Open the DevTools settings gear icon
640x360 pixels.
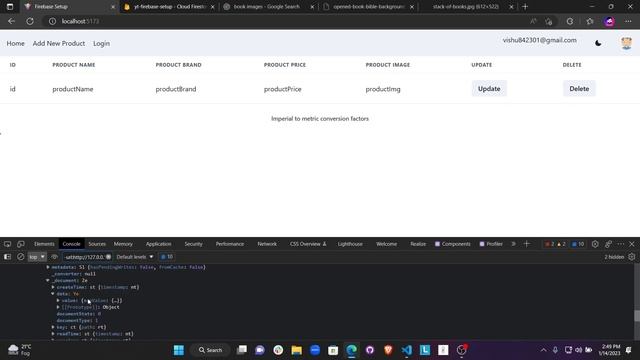(x=595, y=244)
